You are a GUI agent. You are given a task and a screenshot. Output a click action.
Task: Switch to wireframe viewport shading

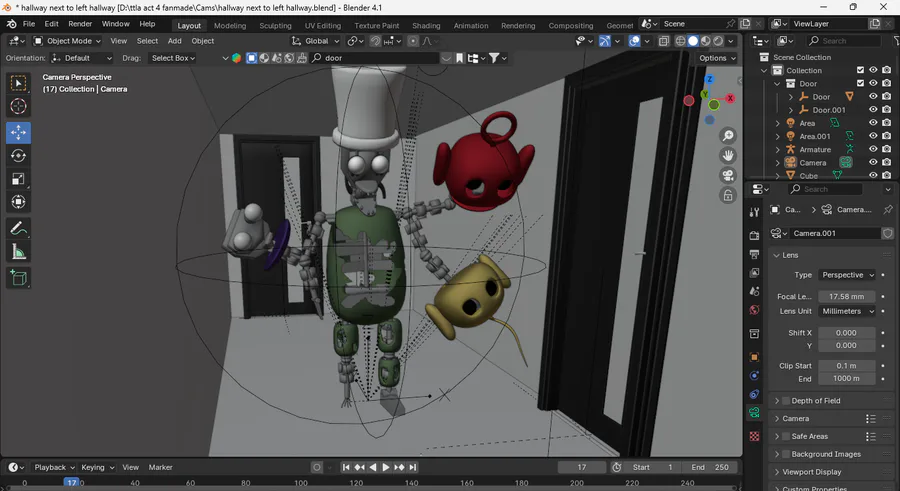click(680, 41)
